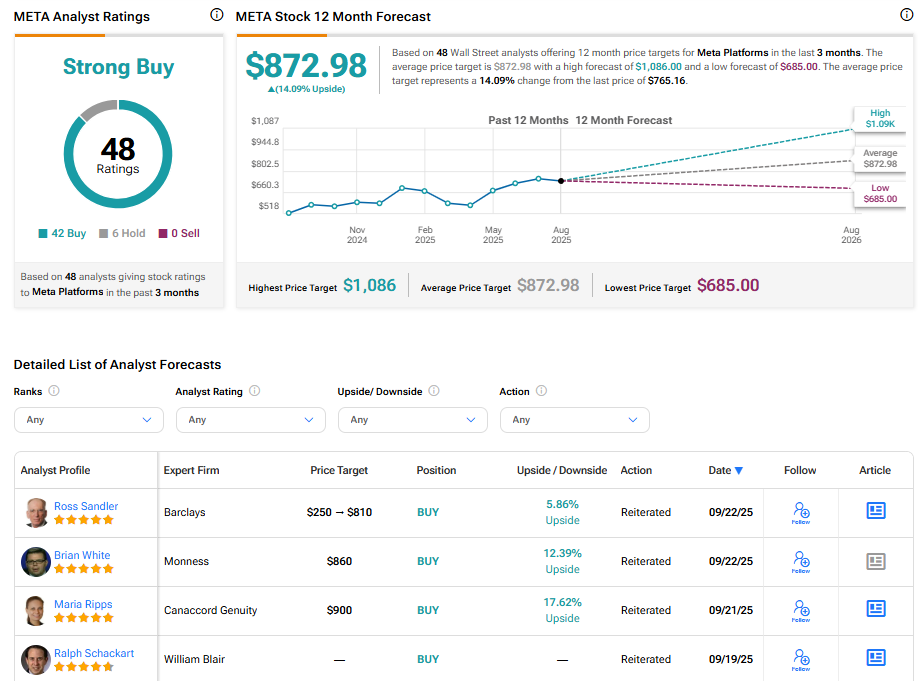The height and width of the screenshot is (681, 918).
Task: Click the Barclays firm cell
Action: (x=184, y=512)
